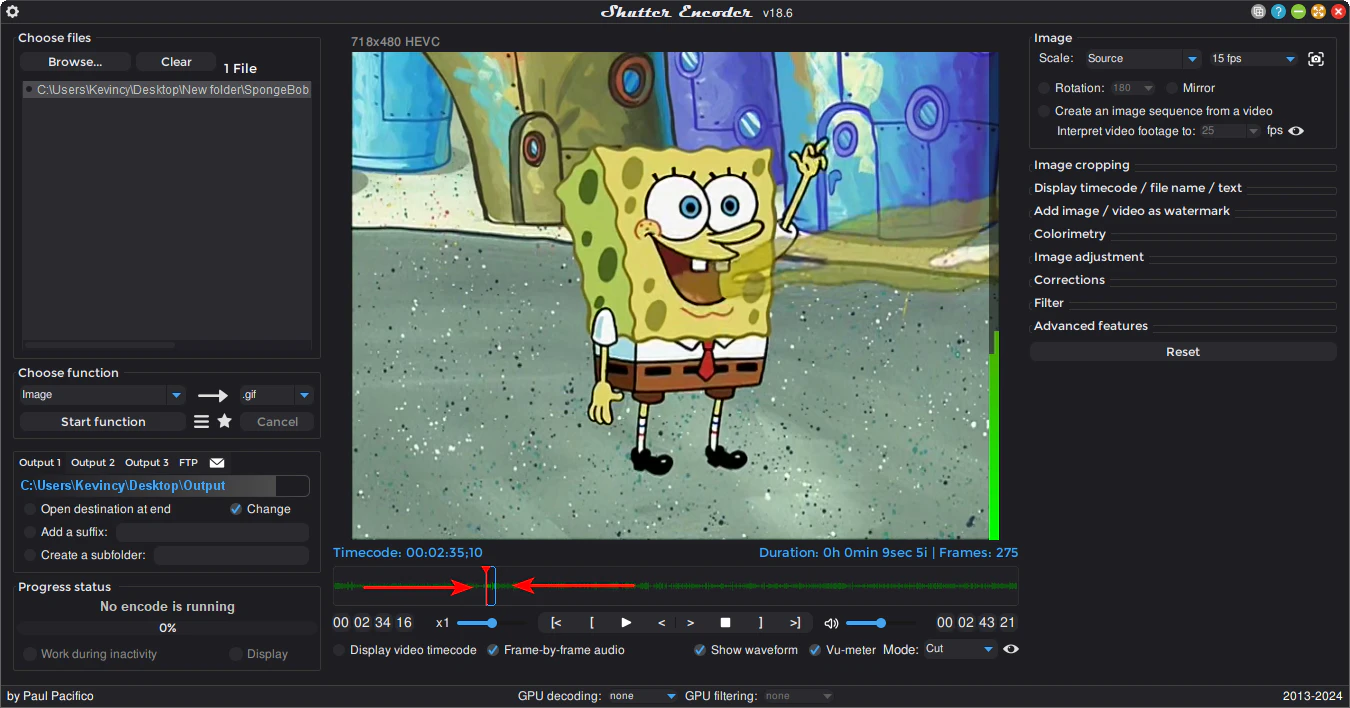This screenshot has width=1350, height=708.
Task: Set the in point with left bracket
Action: 592,623
